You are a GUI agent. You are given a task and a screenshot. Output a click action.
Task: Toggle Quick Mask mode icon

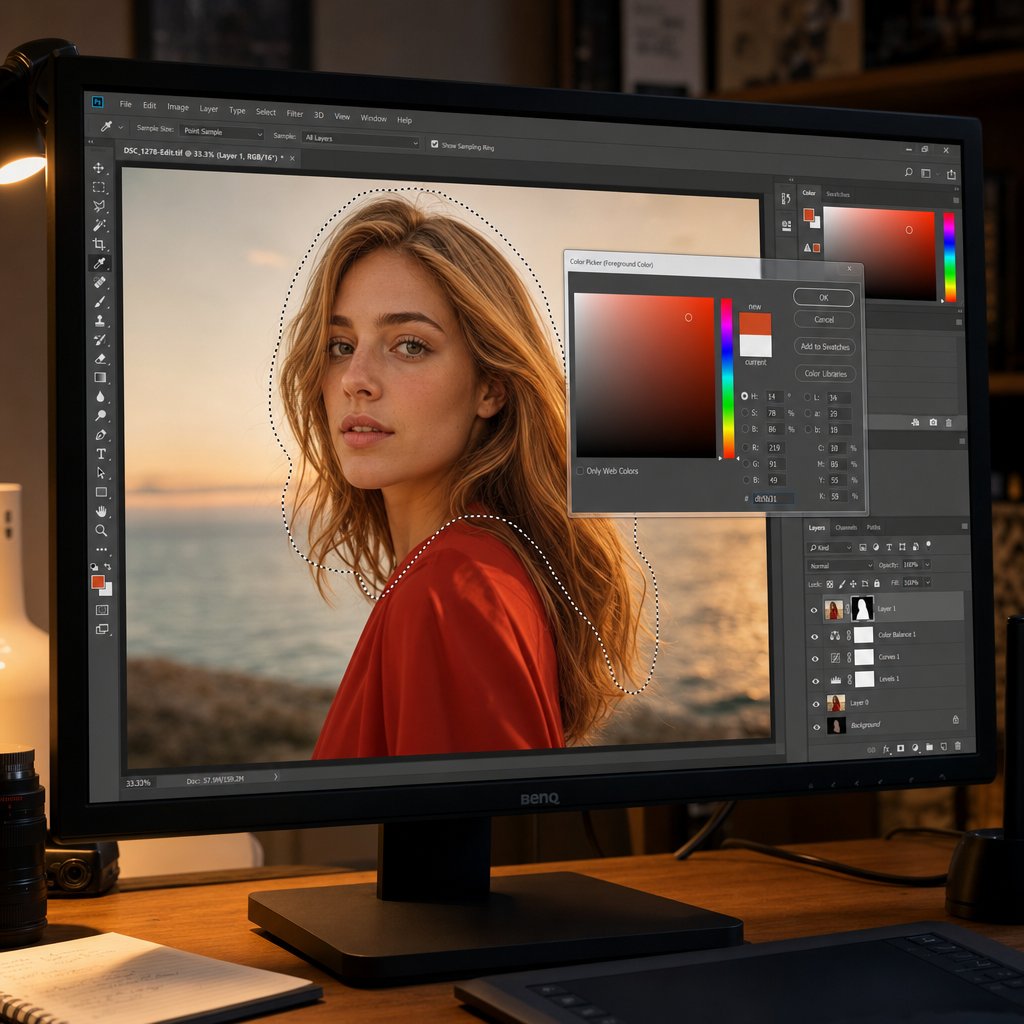[102, 610]
